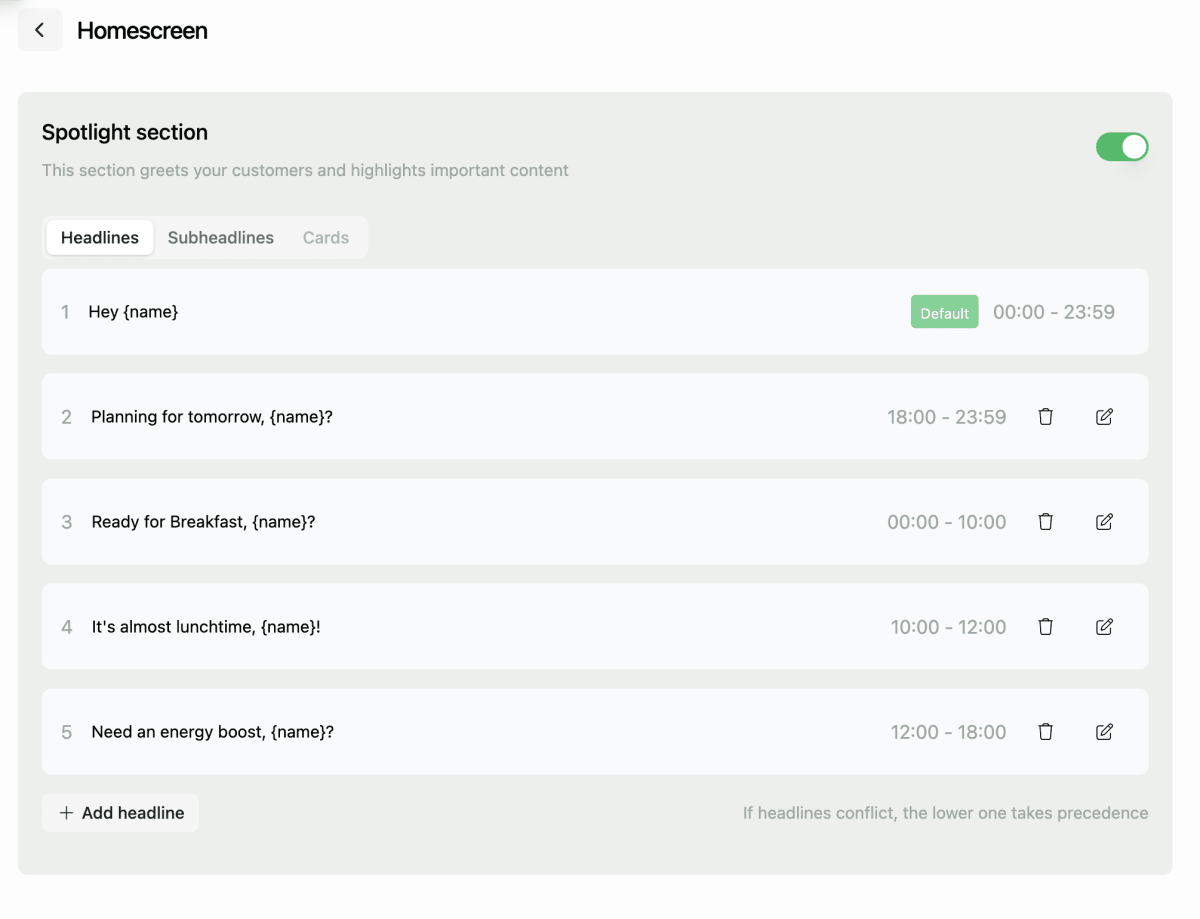The width and height of the screenshot is (1200, 919).
Task: Click the 18:00 - 23:59 time range
Action: pyautogui.click(x=946, y=417)
